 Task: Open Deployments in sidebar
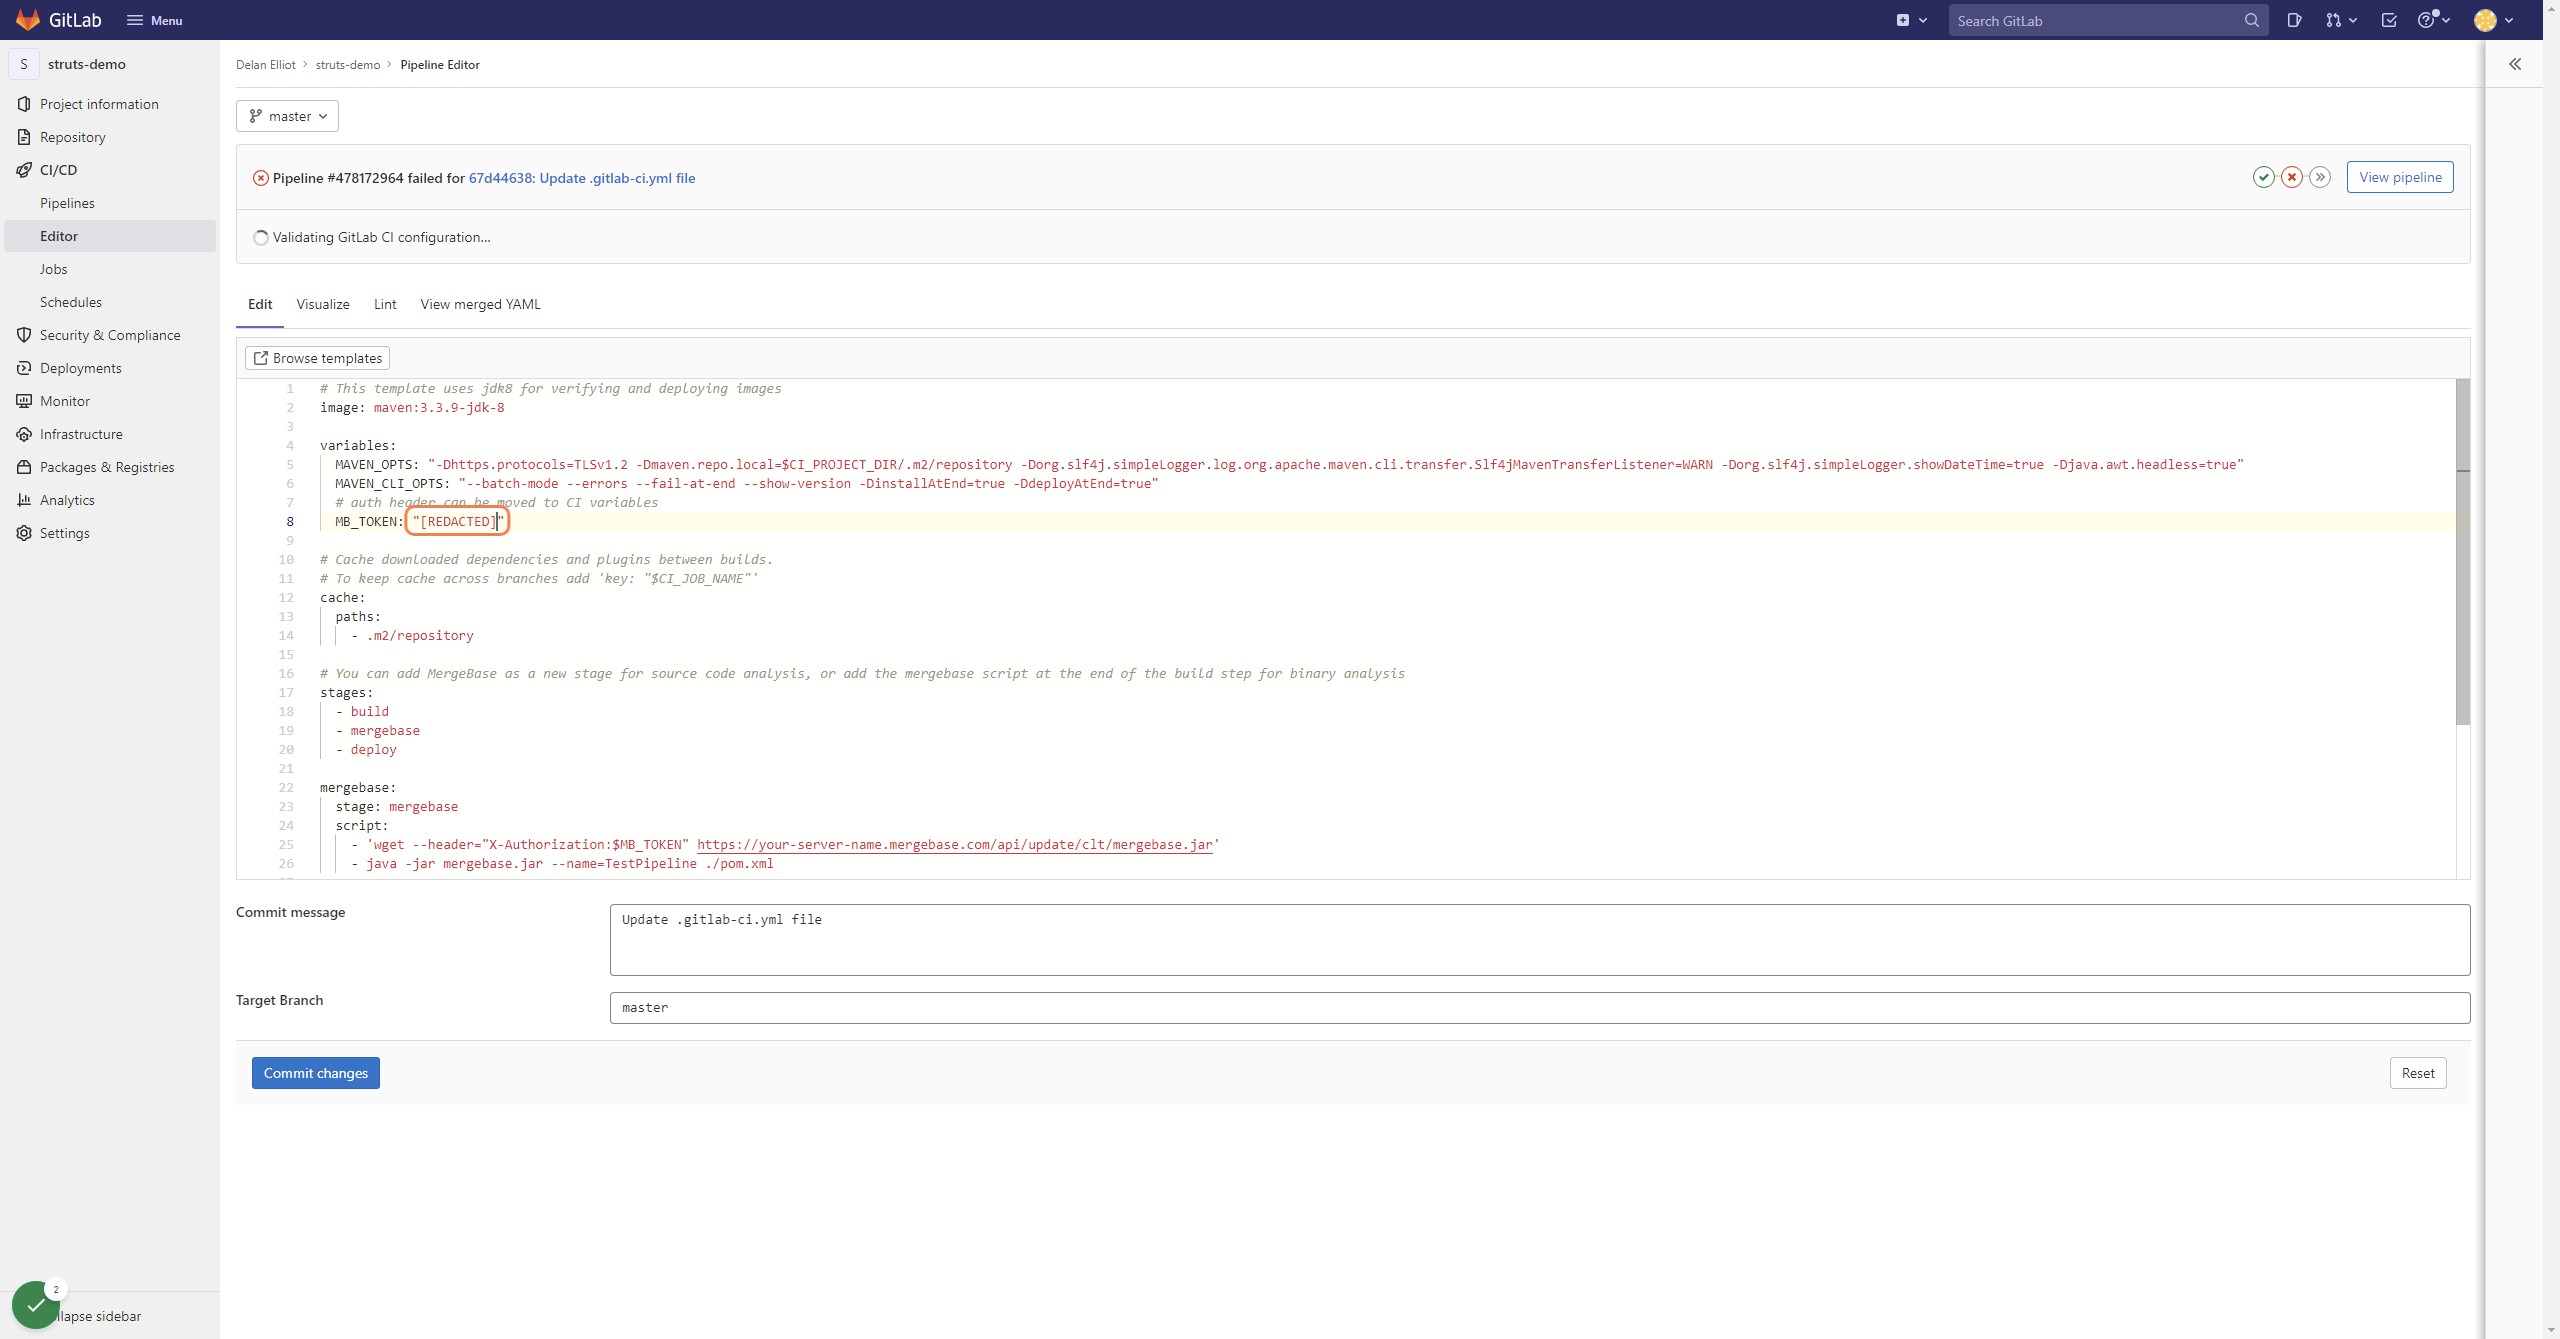[x=110, y=368]
